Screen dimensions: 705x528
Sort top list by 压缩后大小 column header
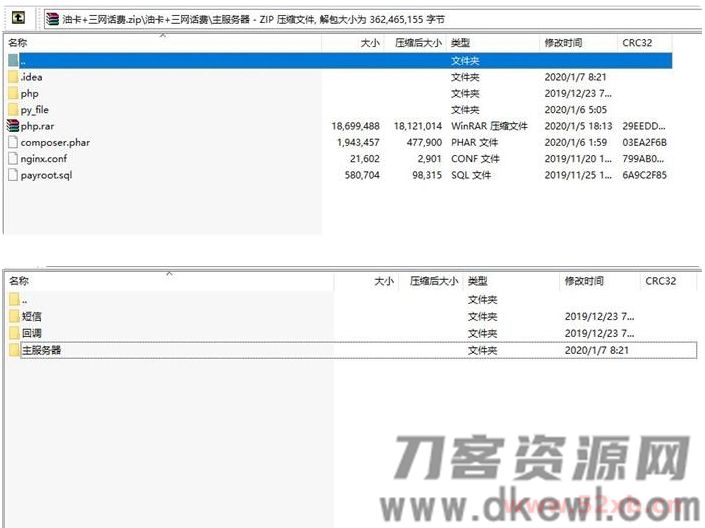coord(418,43)
